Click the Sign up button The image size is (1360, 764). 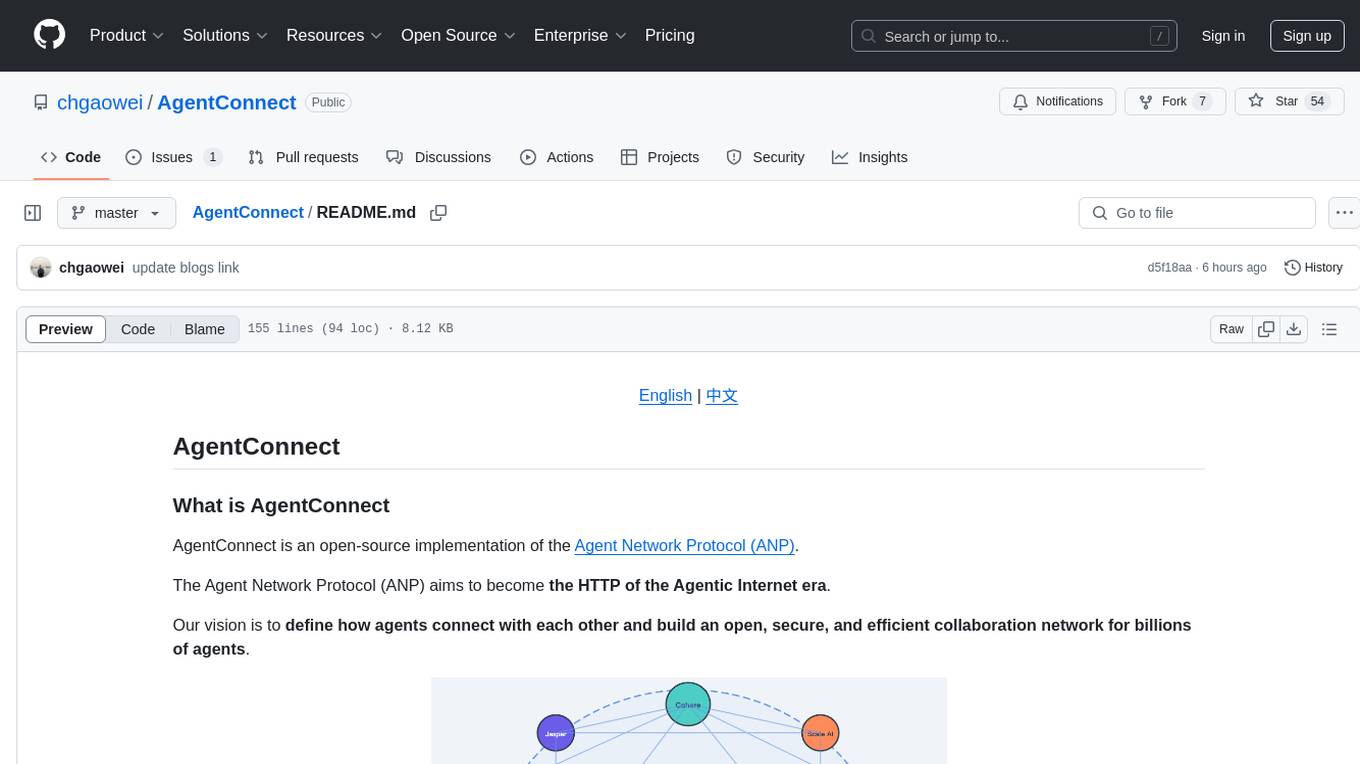click(x=1307, y=36)
